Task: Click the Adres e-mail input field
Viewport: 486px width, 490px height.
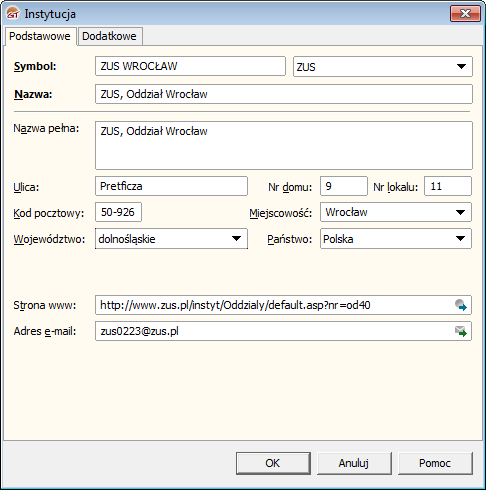Action: [274, 331]
